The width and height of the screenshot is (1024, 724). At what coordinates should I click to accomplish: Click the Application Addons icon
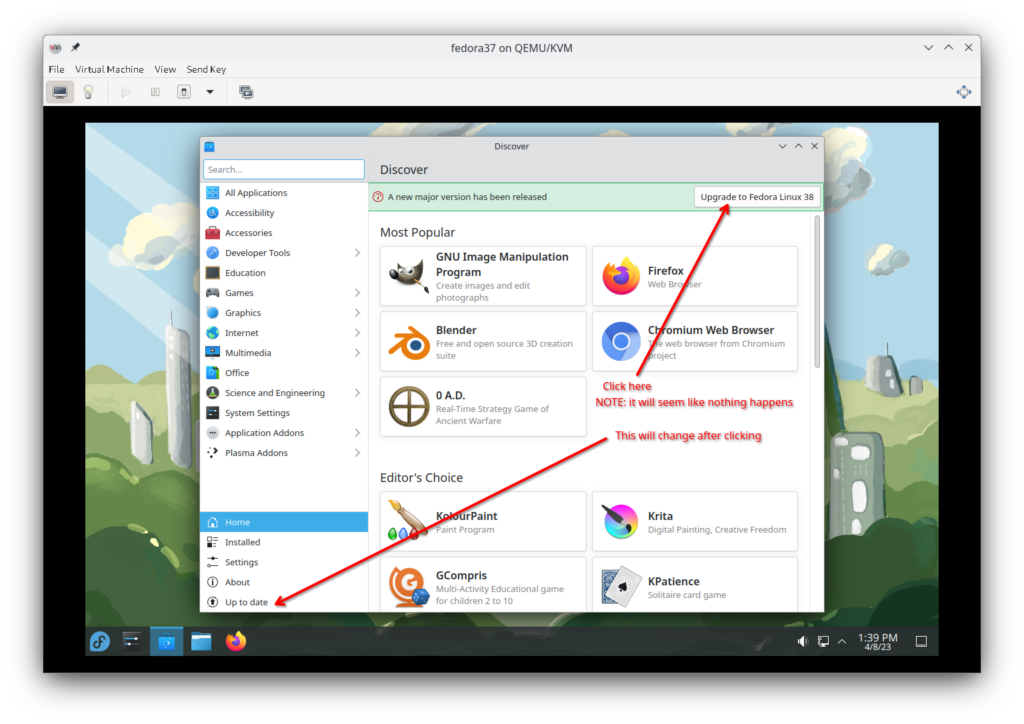click(x=212, y=433)
